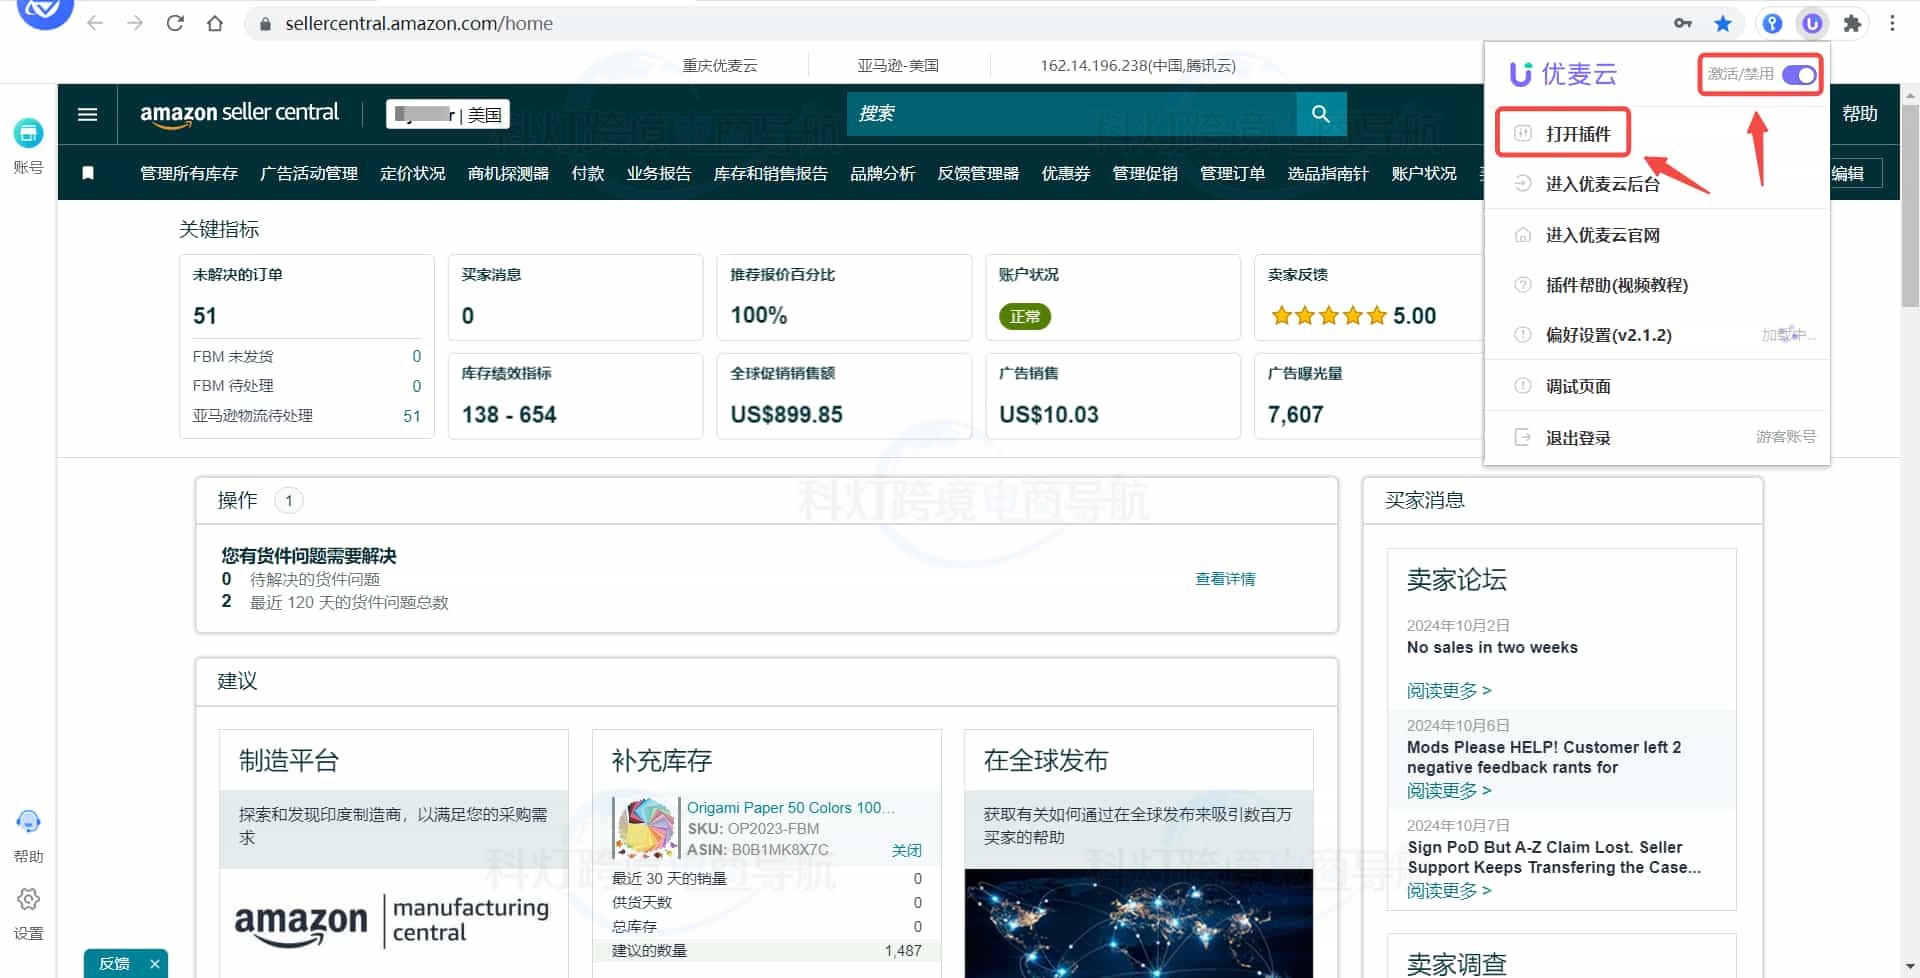Viewport: 1920px width, 978px height.
Task: Click the extensions puzzle icon in Chrome
Action: coord(1853,23)
